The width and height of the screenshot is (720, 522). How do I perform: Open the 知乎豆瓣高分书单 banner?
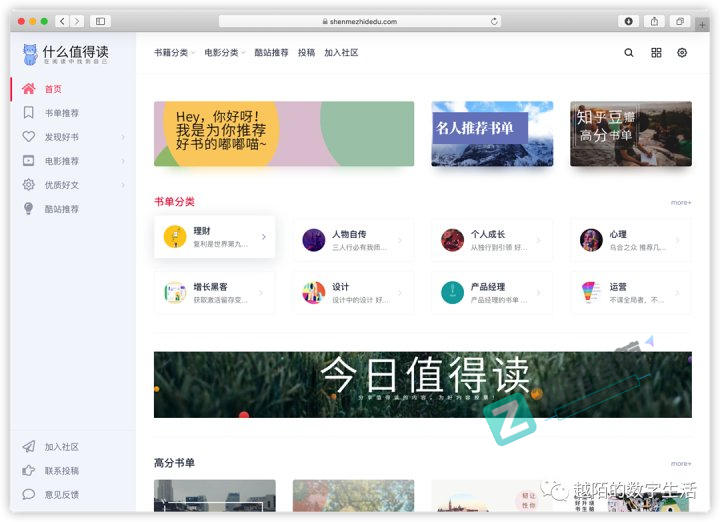click(631, 134)
